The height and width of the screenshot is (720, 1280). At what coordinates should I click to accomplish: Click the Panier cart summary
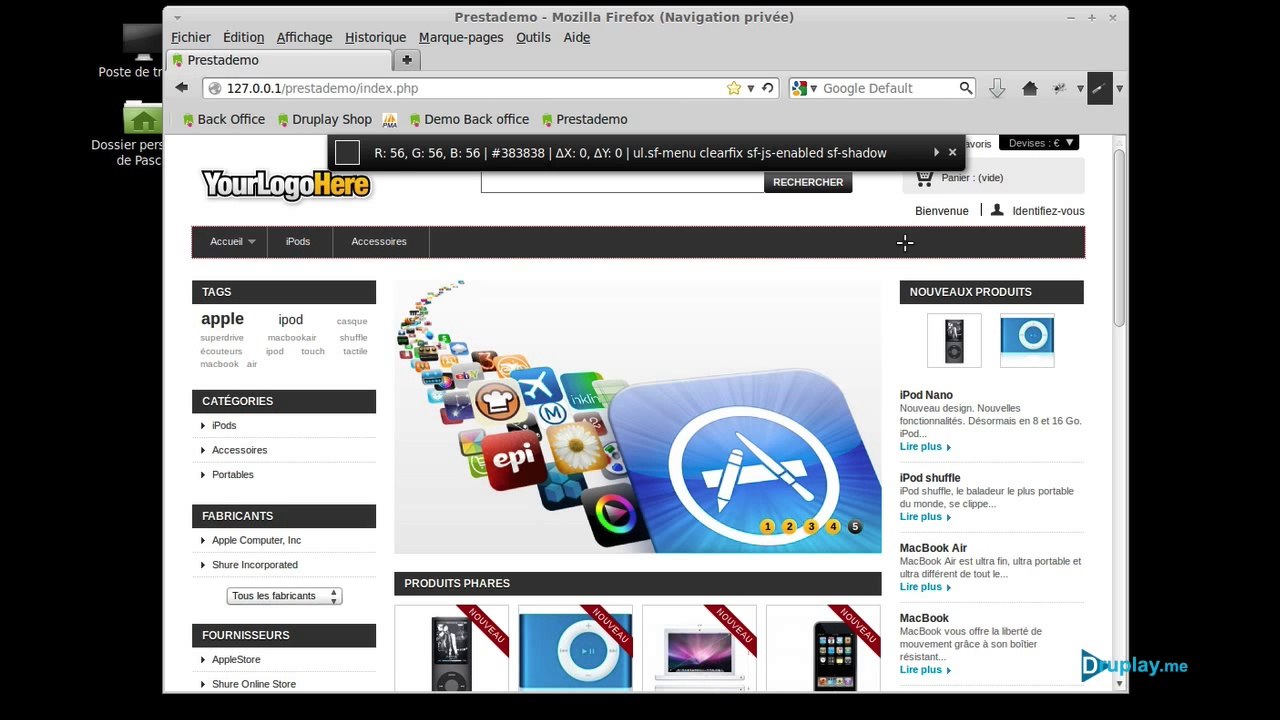point(993,177)
